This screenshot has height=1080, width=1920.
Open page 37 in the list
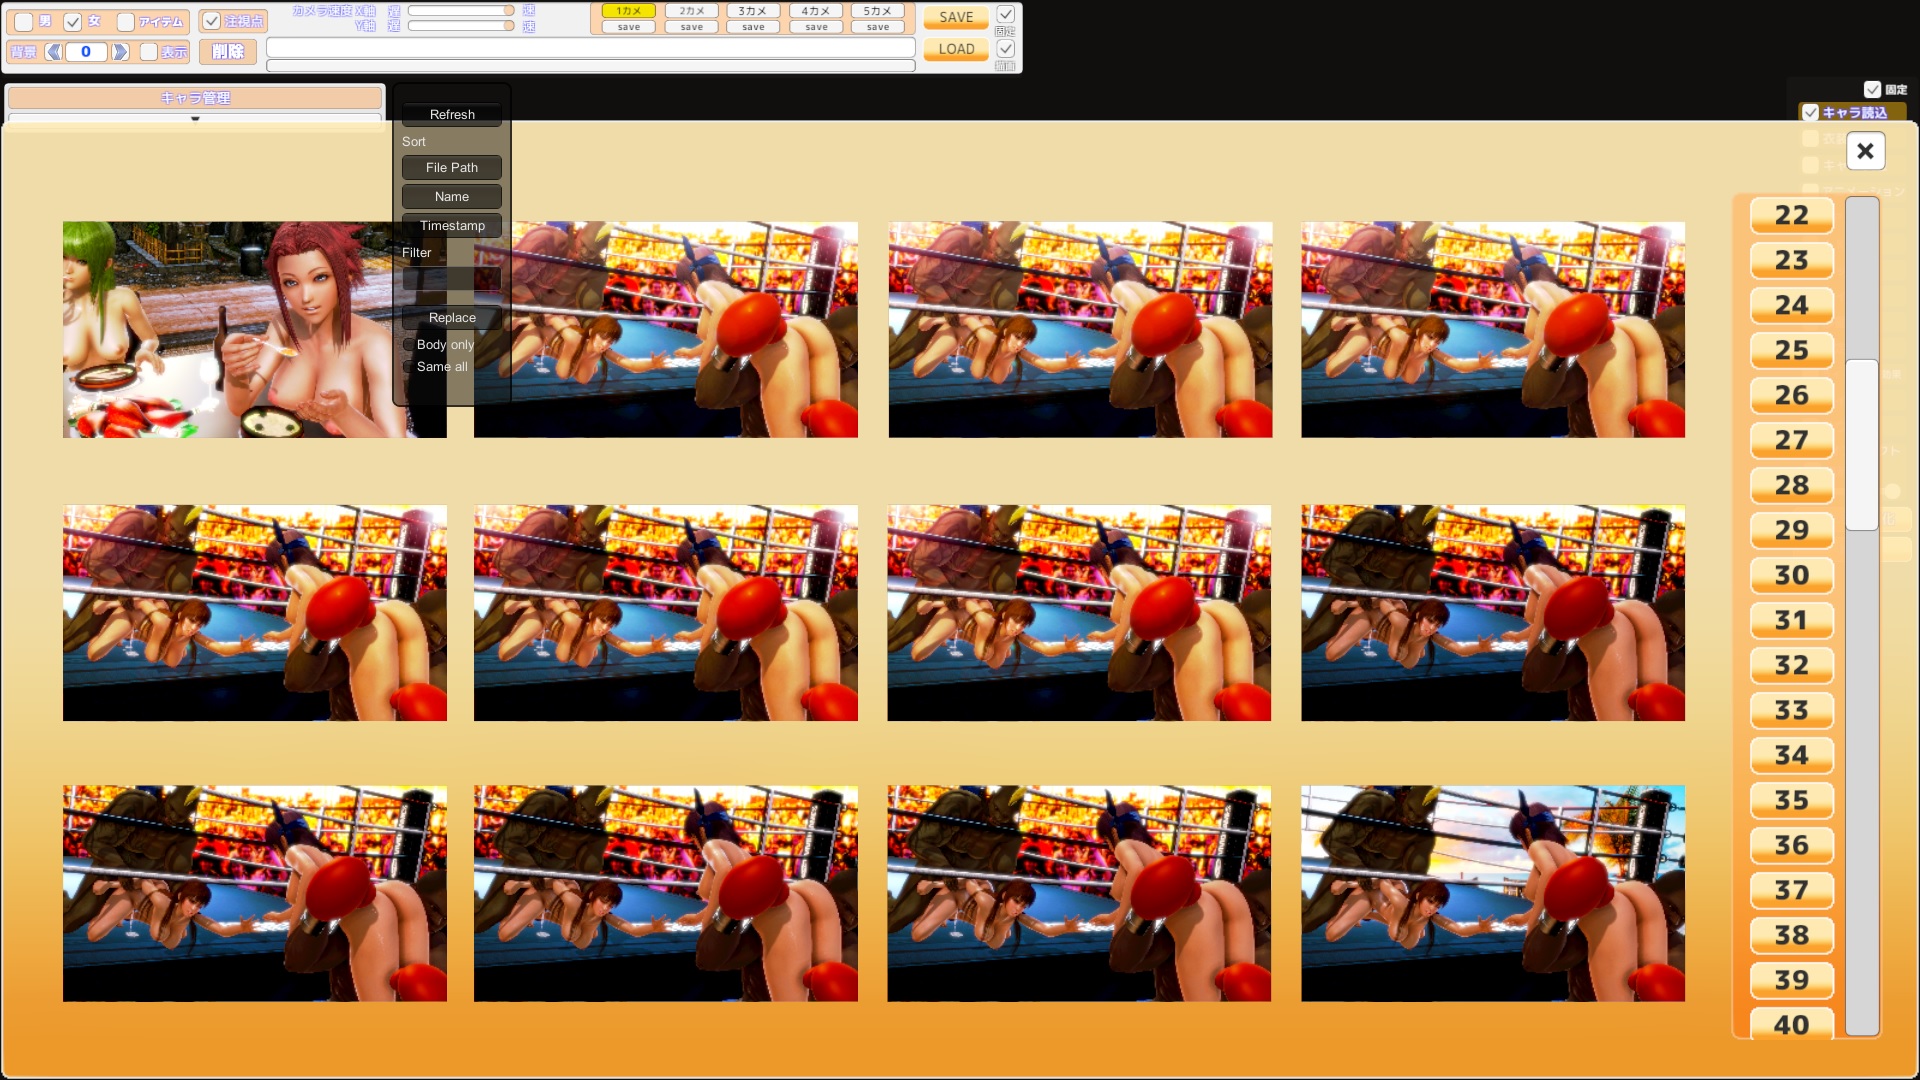tap(1791, 890)
